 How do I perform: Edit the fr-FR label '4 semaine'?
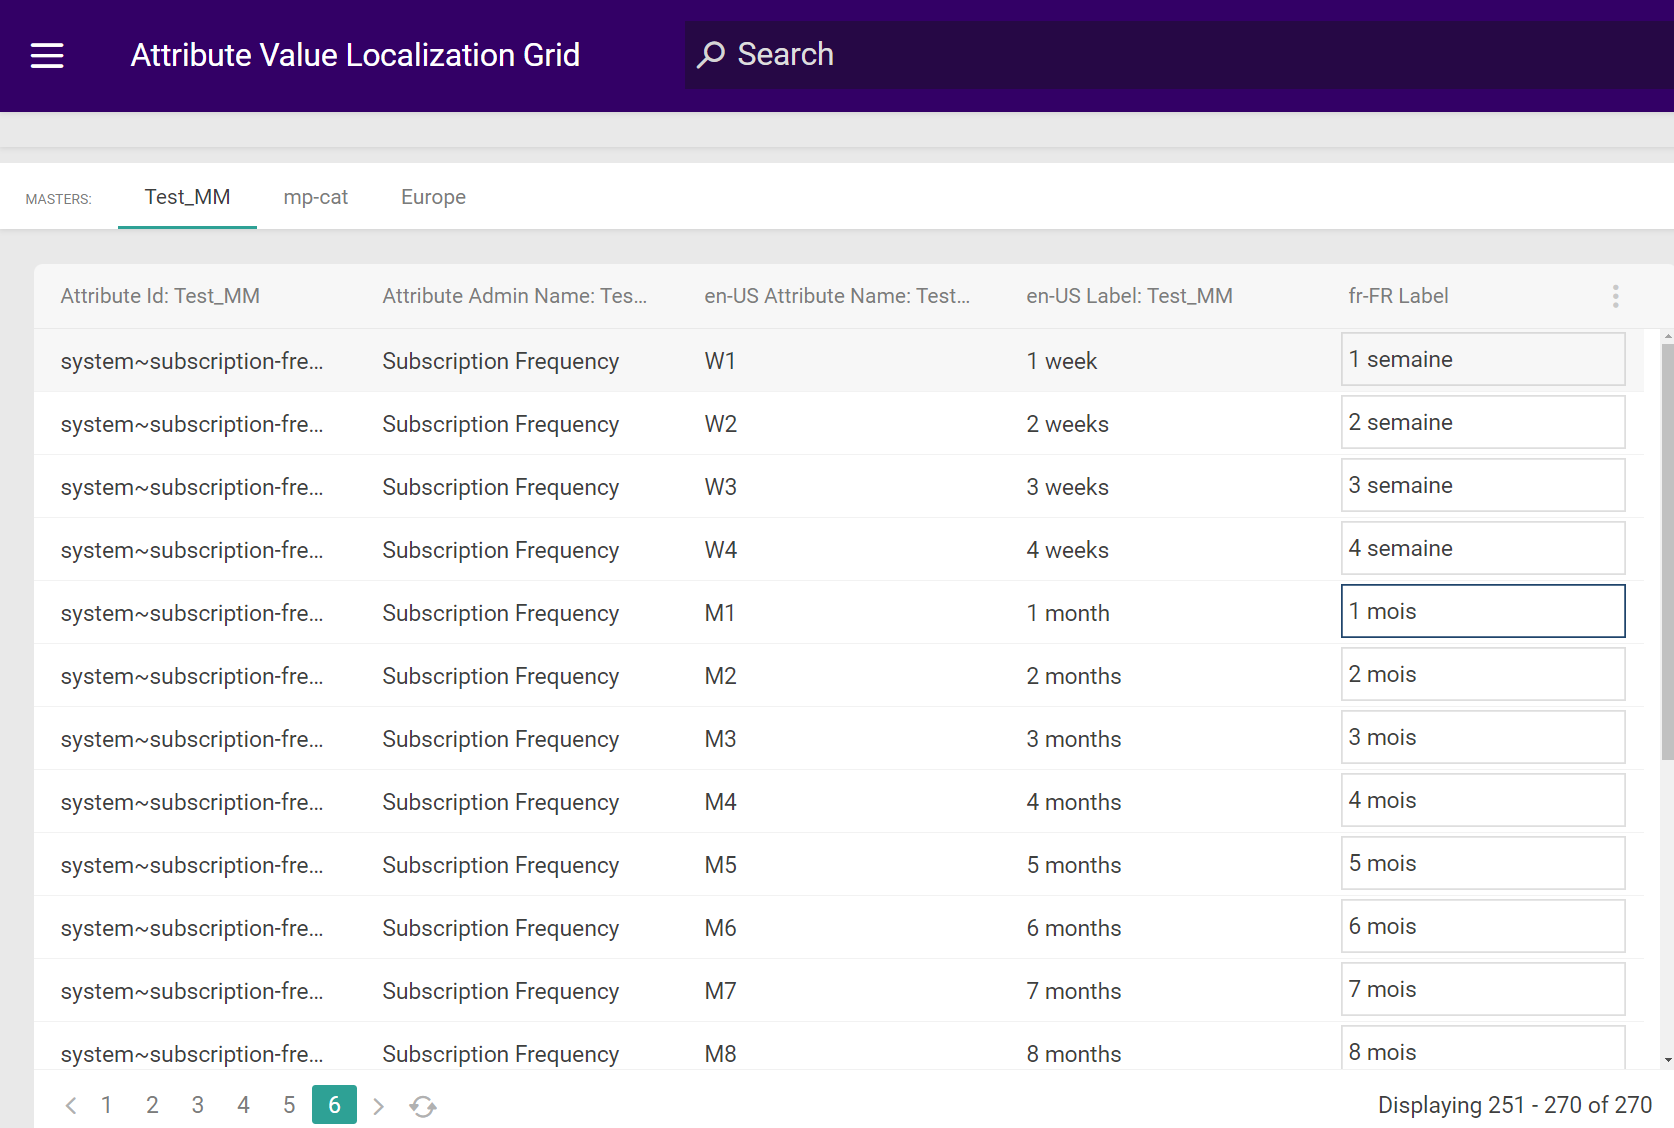1483,548
